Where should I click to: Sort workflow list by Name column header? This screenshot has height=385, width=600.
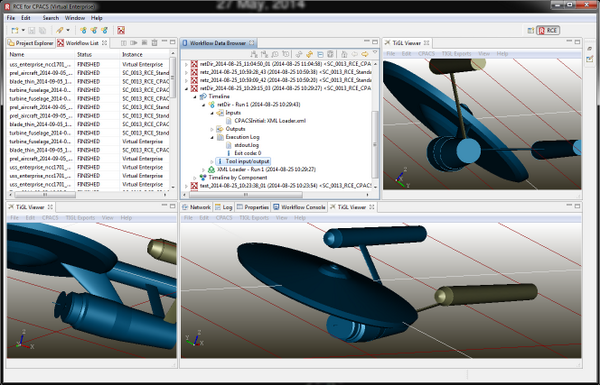[41, 54]
